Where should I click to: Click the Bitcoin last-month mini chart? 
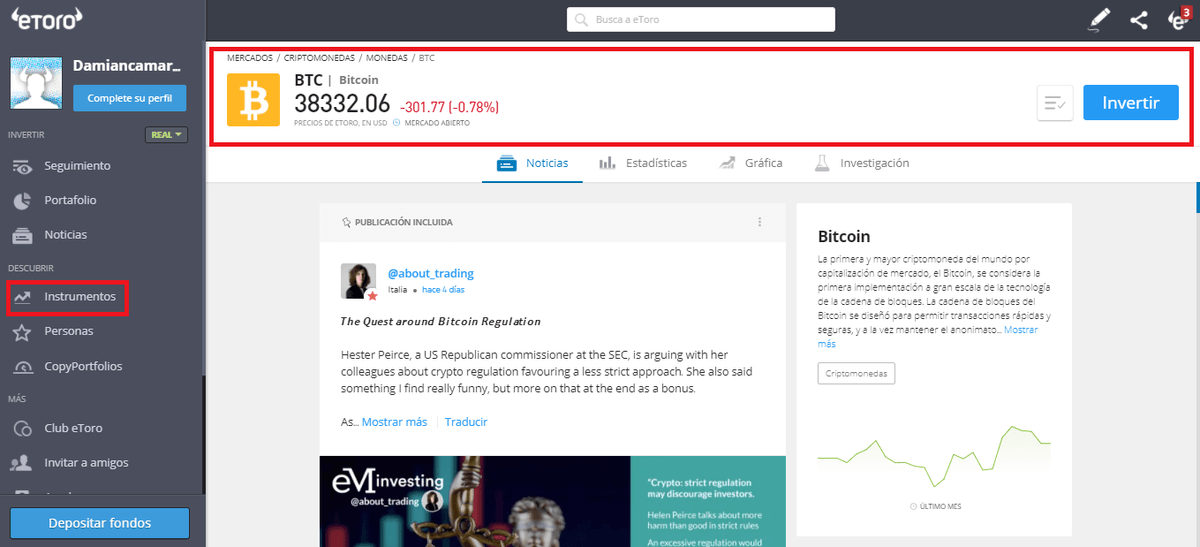[x=934, y=457]
